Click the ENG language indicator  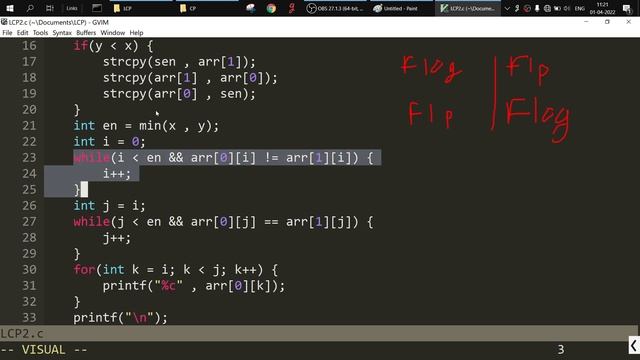[580, 9]
